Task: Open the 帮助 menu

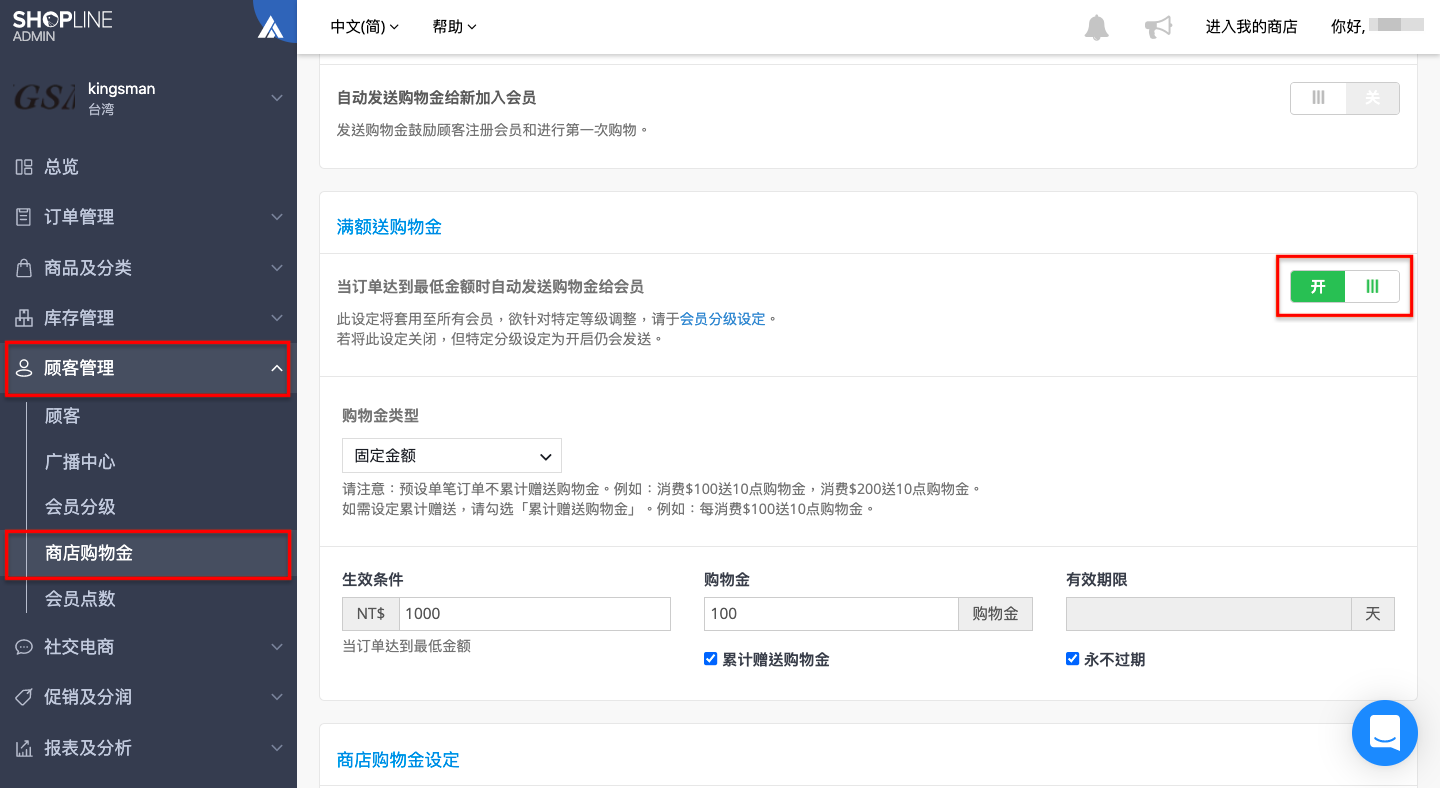Action: point(455,27)
